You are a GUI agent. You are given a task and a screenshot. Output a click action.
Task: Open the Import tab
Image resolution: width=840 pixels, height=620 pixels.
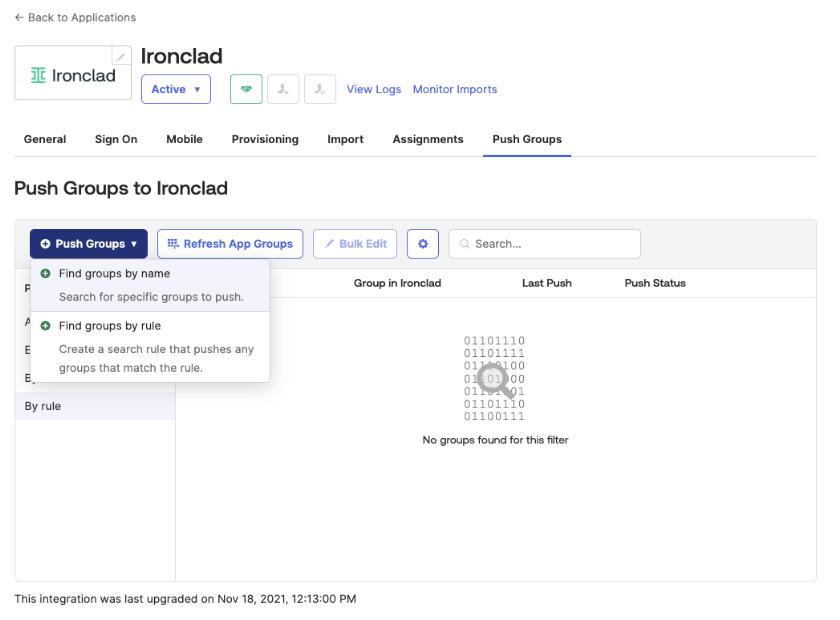pyautogui.click(x=346, y=139)
